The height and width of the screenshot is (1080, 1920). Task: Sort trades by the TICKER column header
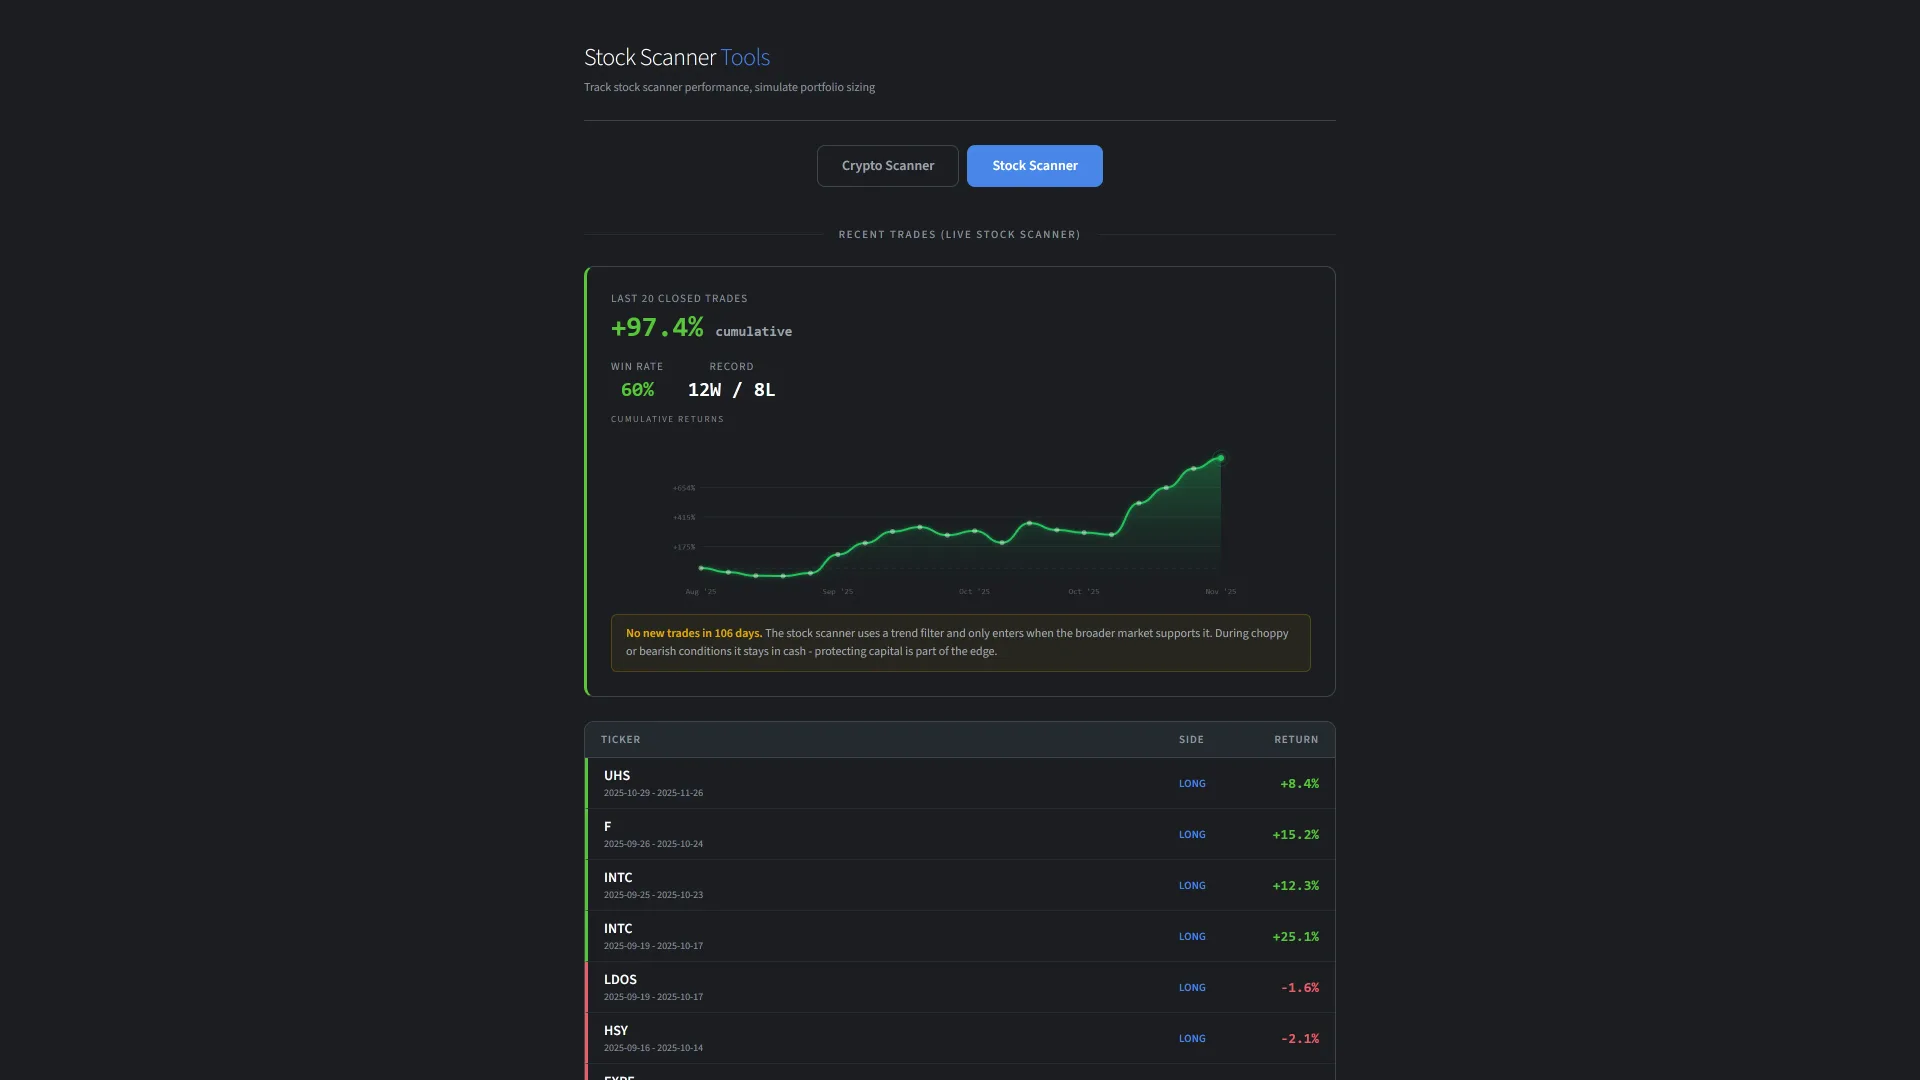620,739
